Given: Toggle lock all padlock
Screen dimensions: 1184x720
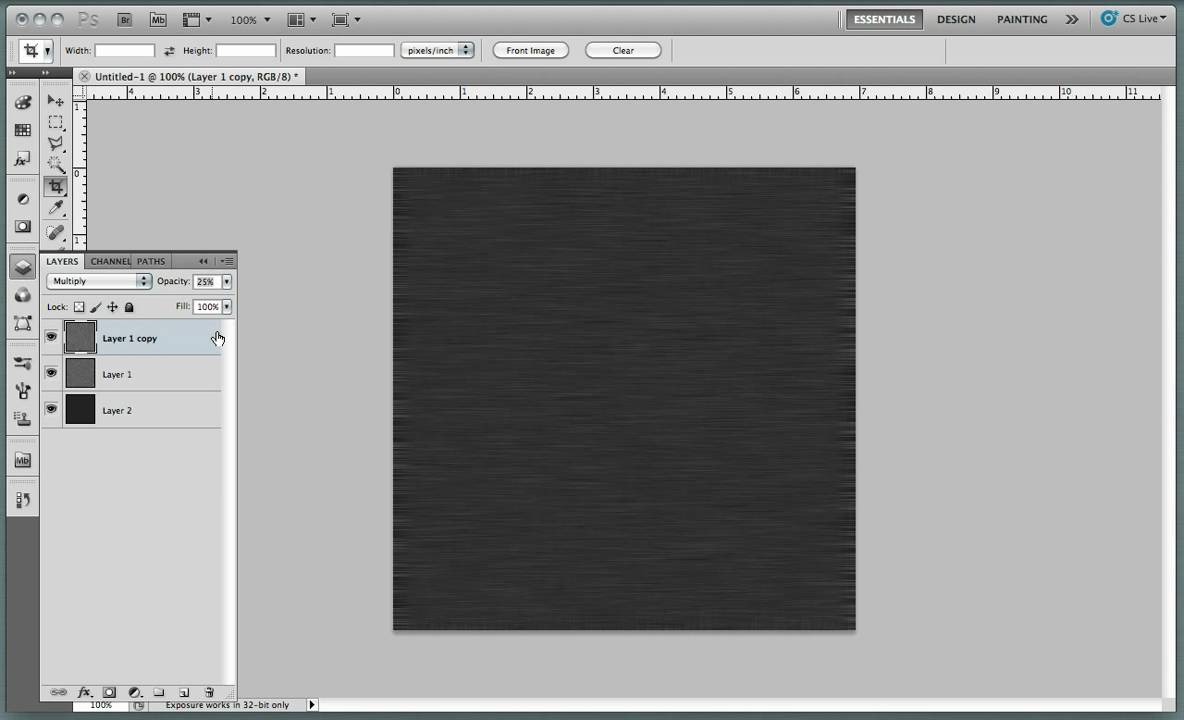Looking at the screenshot, I should pos(129,307).
